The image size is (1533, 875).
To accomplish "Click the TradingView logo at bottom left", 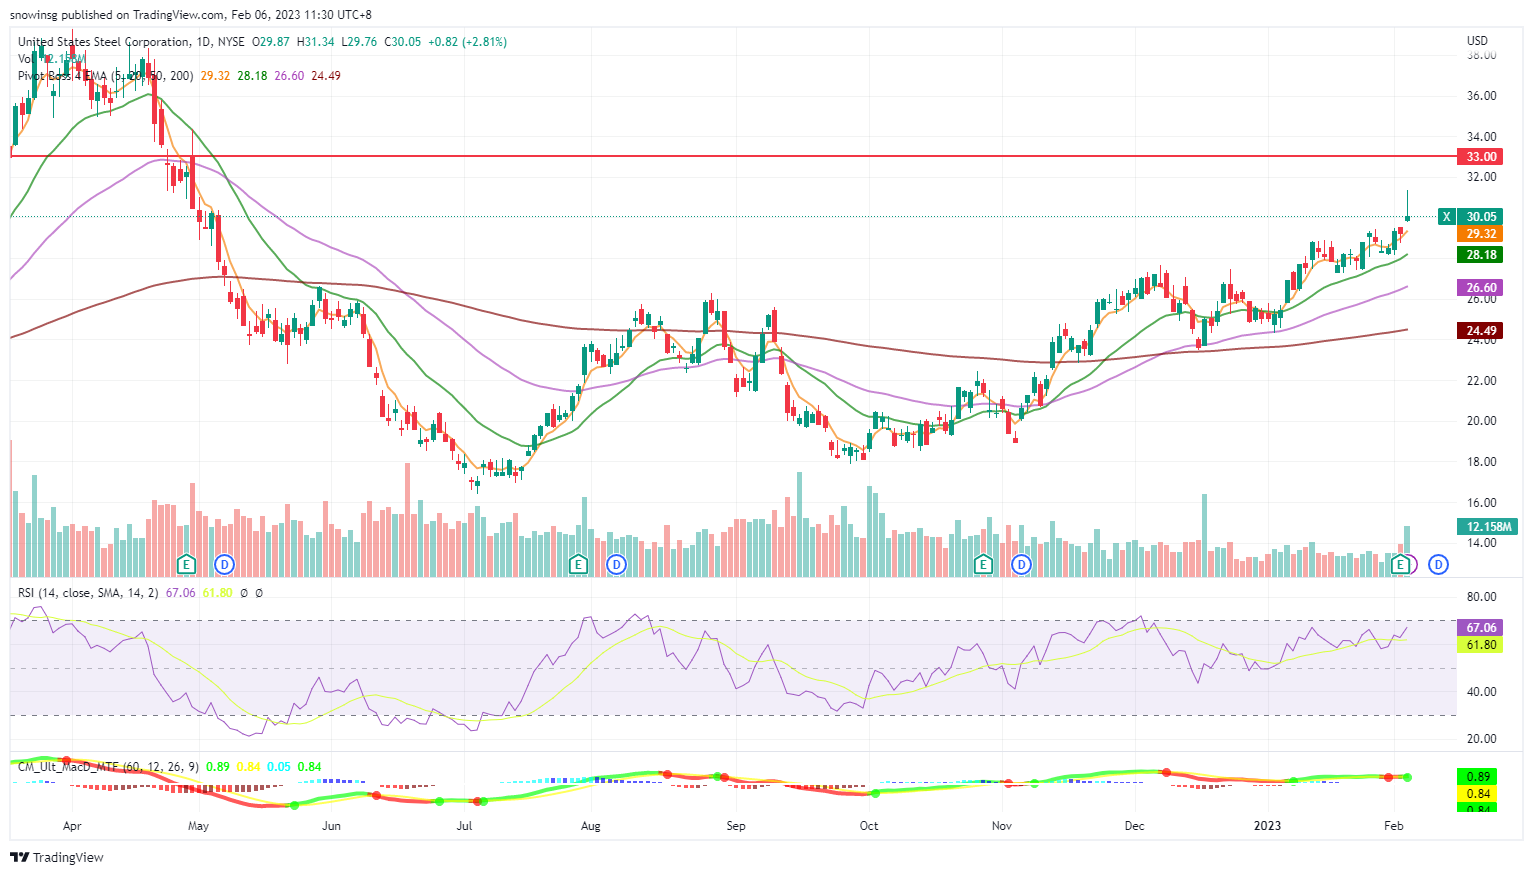I will 57,857.
